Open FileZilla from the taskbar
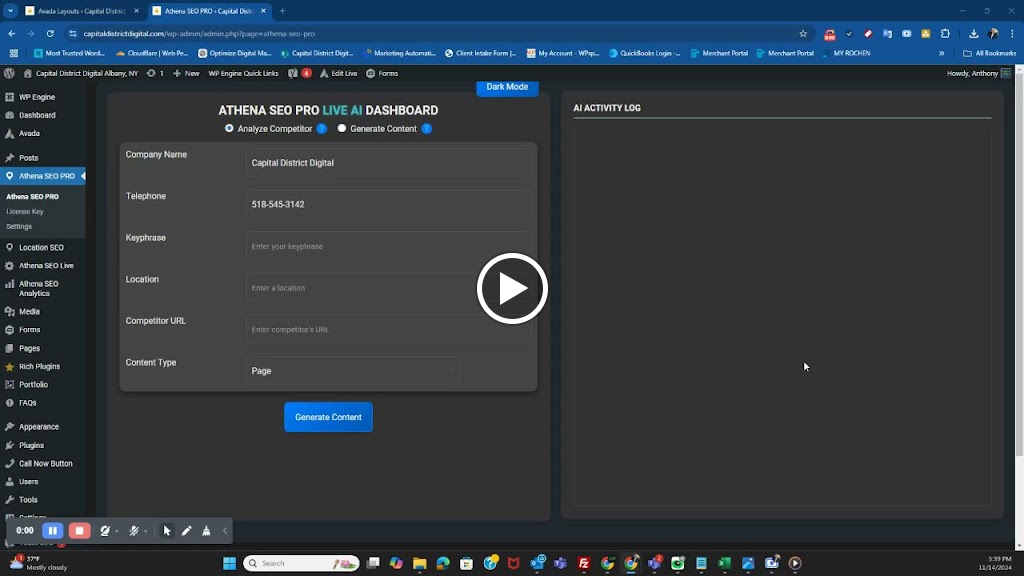The width and height of the screenshot is (1024, 576). tap(584, 563)
